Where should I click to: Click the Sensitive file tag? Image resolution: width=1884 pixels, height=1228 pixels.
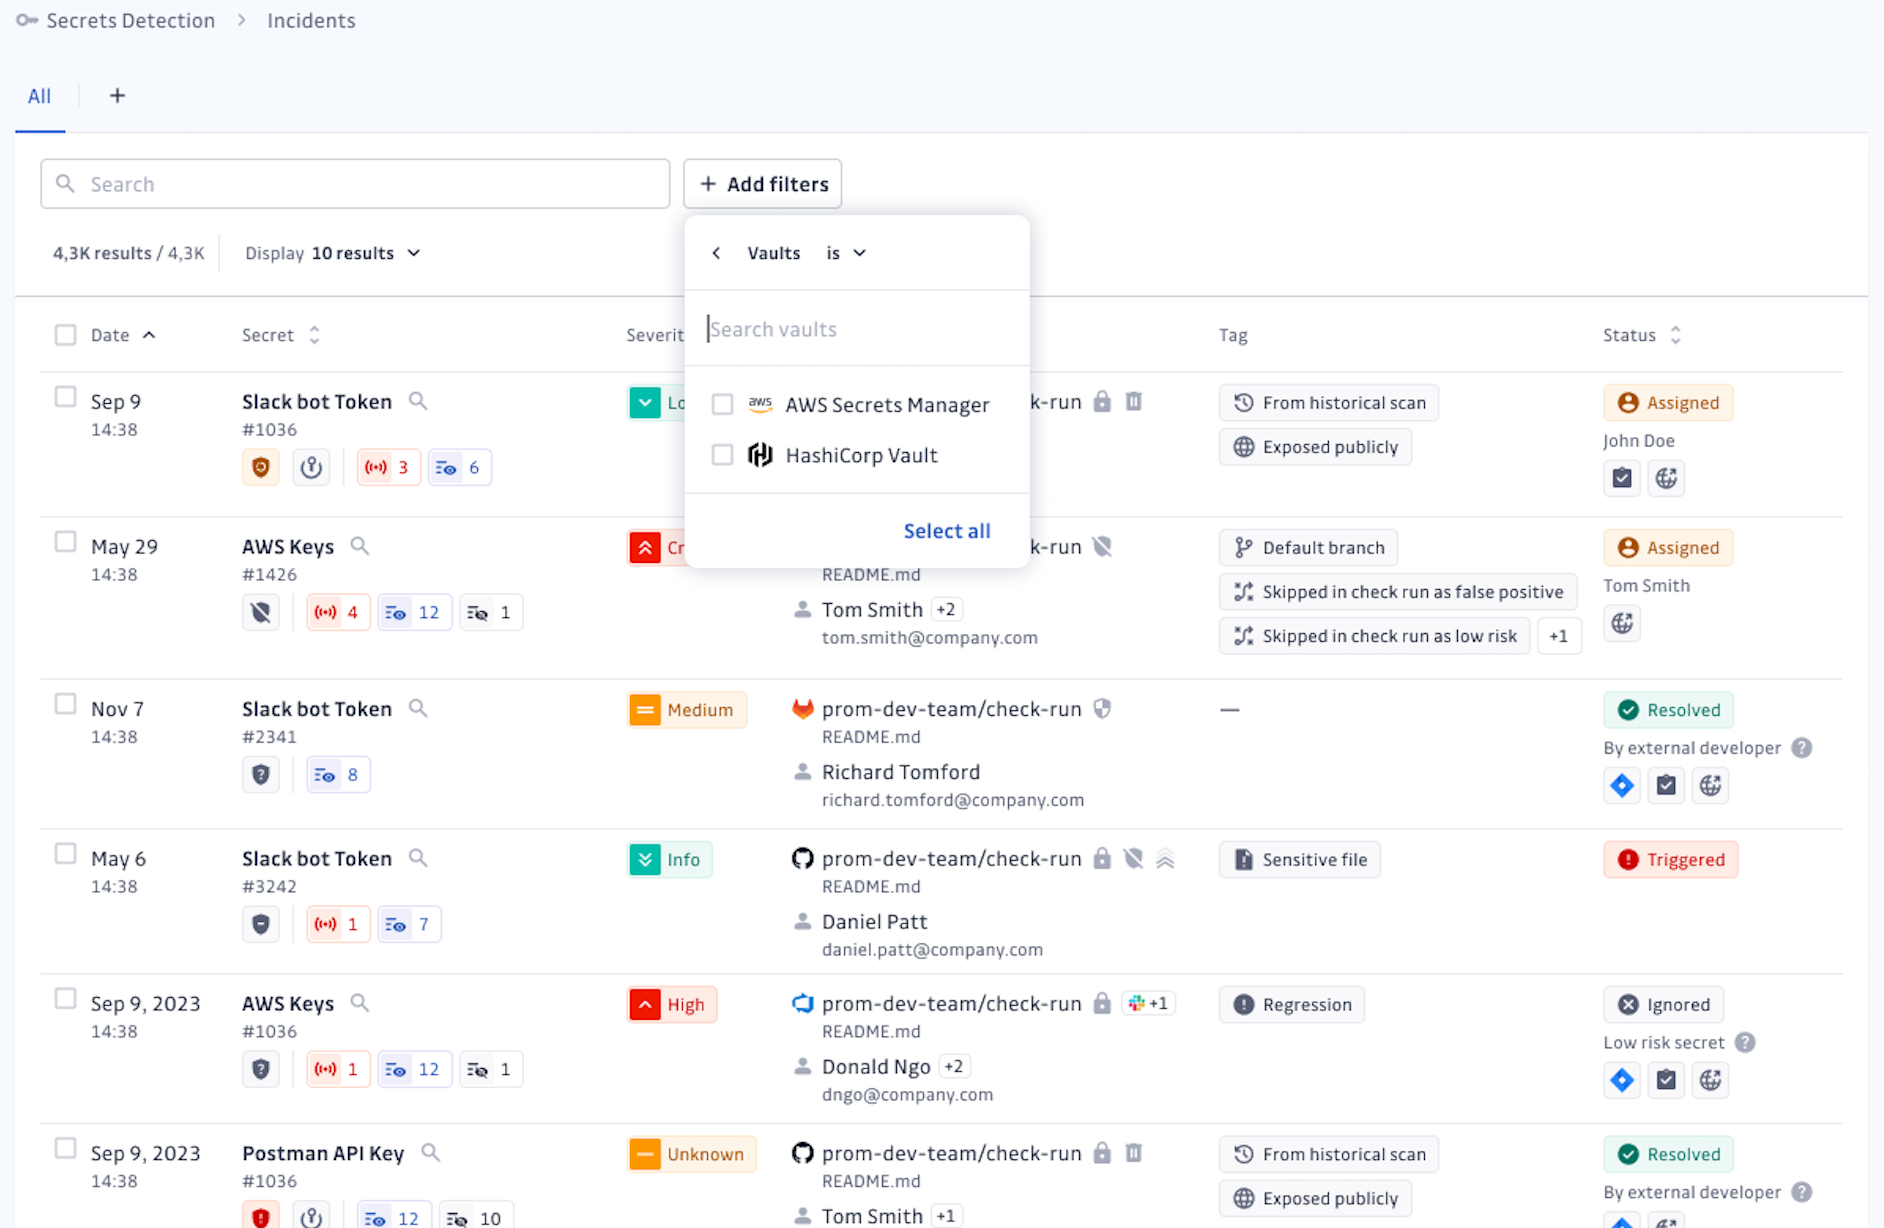[x=1299, y=859]
